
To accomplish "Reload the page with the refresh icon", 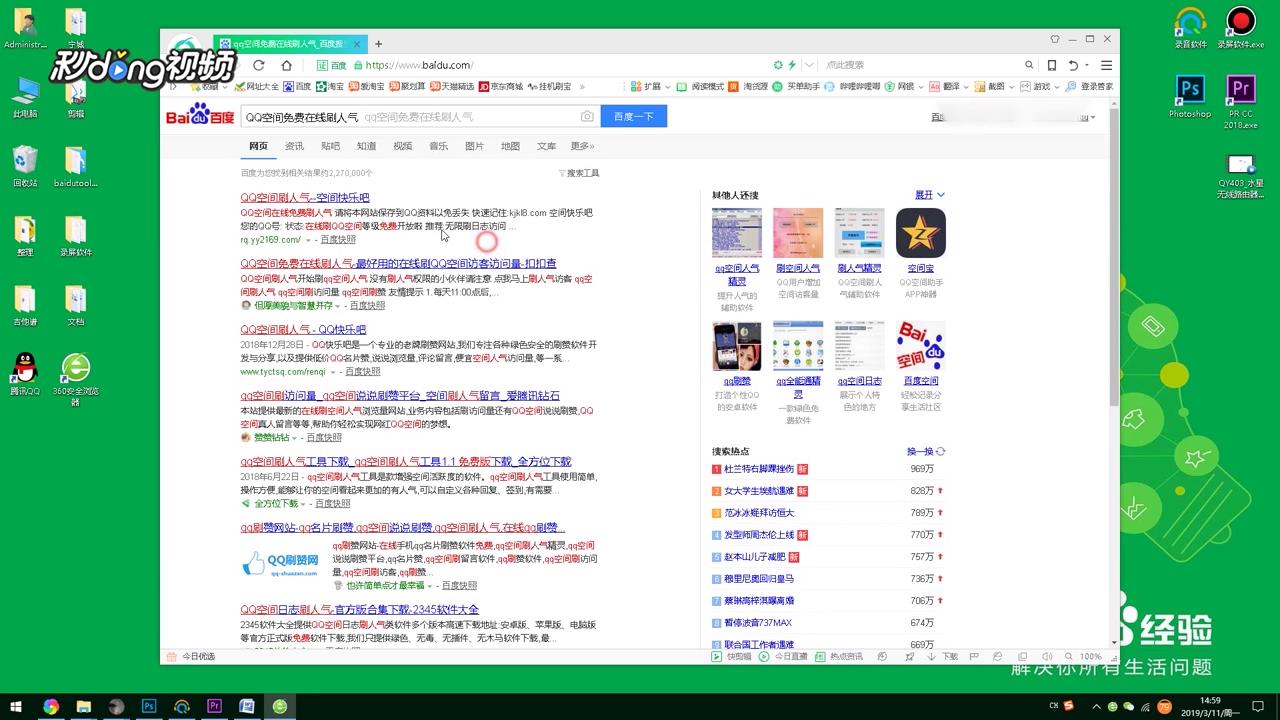I will pyautogui.click(x=260, y=65).
